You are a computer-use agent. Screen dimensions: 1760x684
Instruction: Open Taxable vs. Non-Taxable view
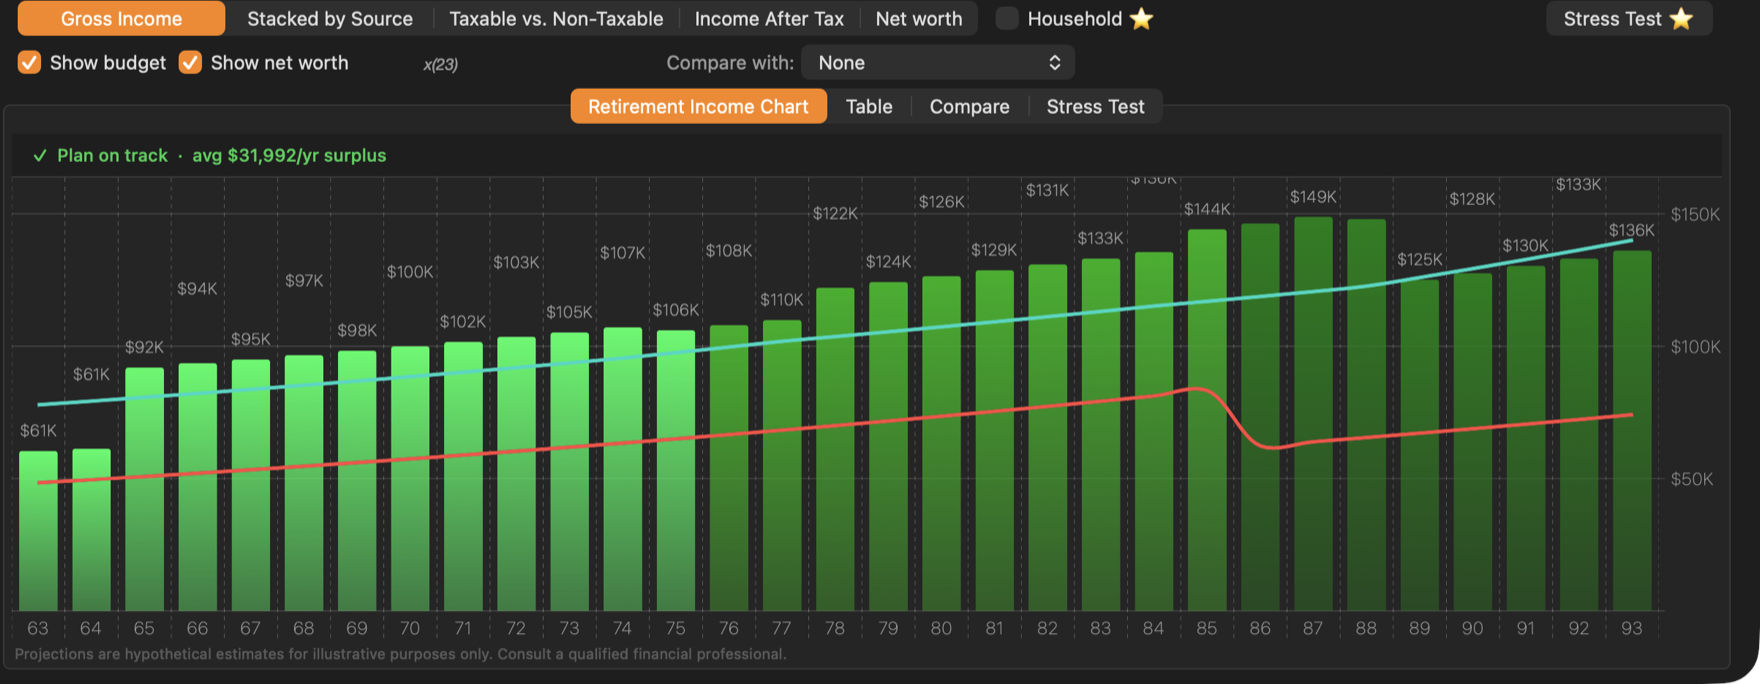[x=556, y=18]
